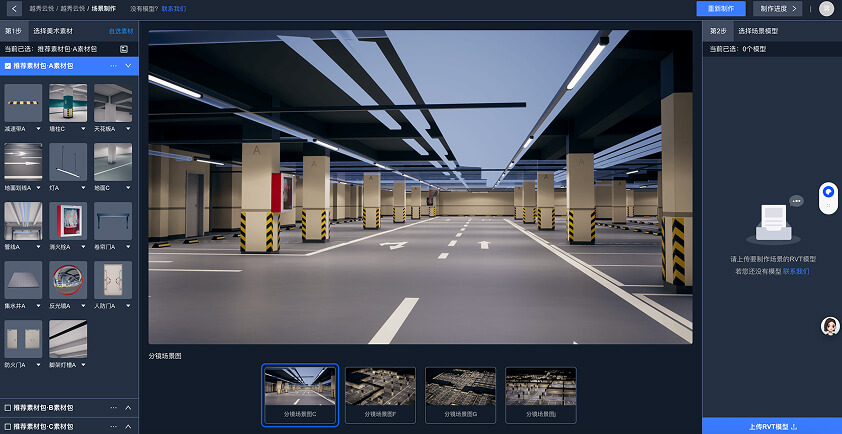This screenshot has height=434, width=842.
Task: Collapse the A素材包 section chevron
Action: [128, 66]
